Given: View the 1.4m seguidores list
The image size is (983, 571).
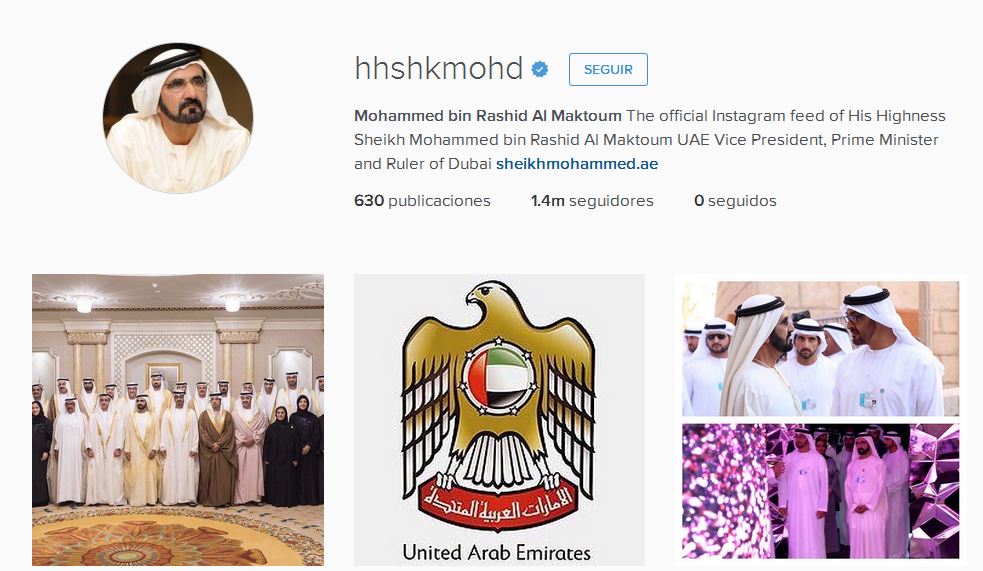Looking at the screenshot, I should tap(592, 201).
